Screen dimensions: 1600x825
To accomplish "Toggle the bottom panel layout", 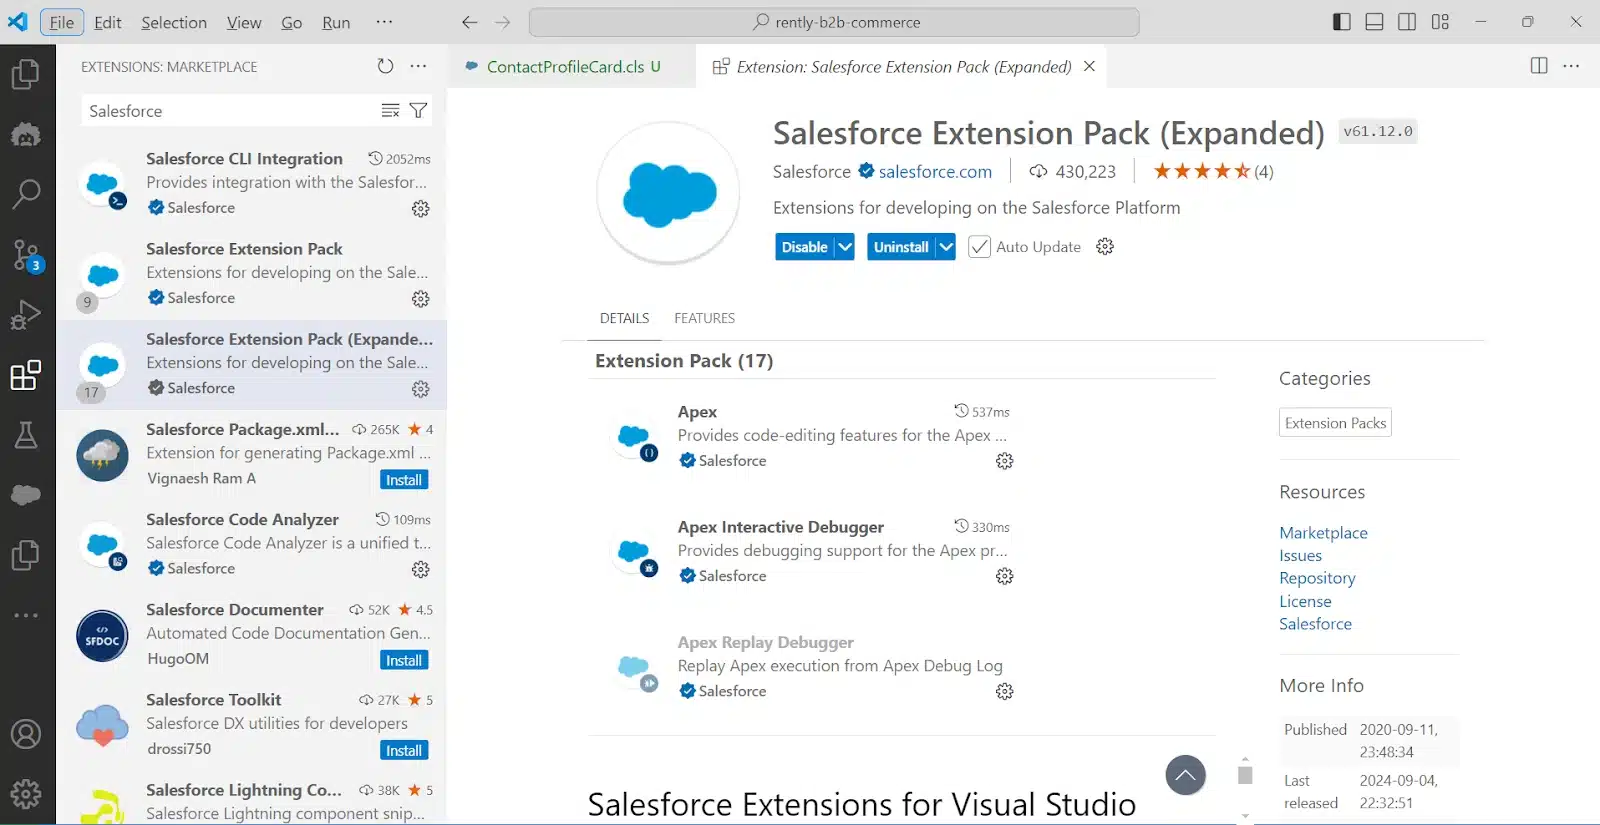I will pyautogui.click(x=1375, y=22).
